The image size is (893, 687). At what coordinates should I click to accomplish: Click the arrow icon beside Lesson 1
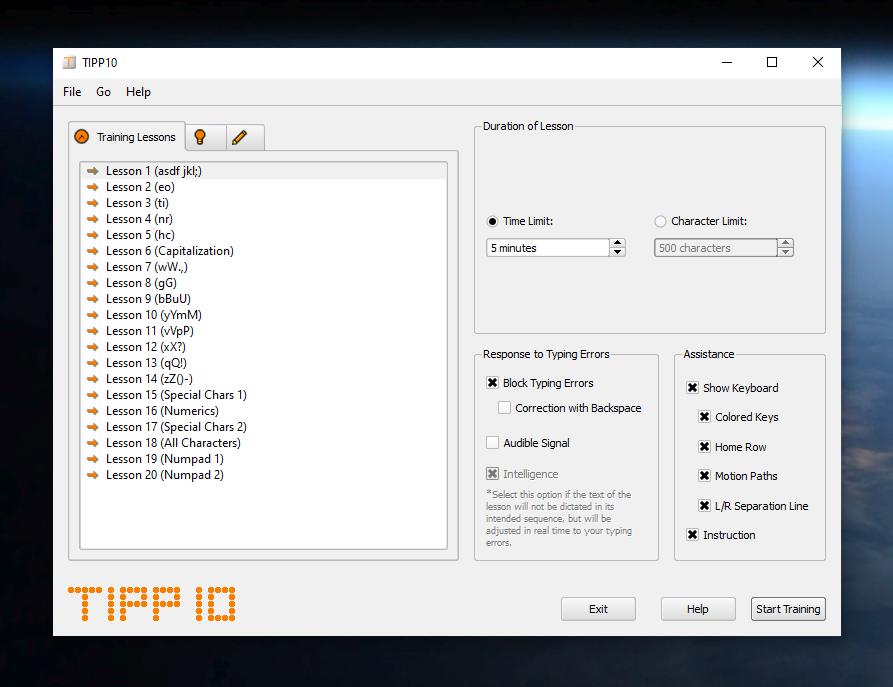93,170
